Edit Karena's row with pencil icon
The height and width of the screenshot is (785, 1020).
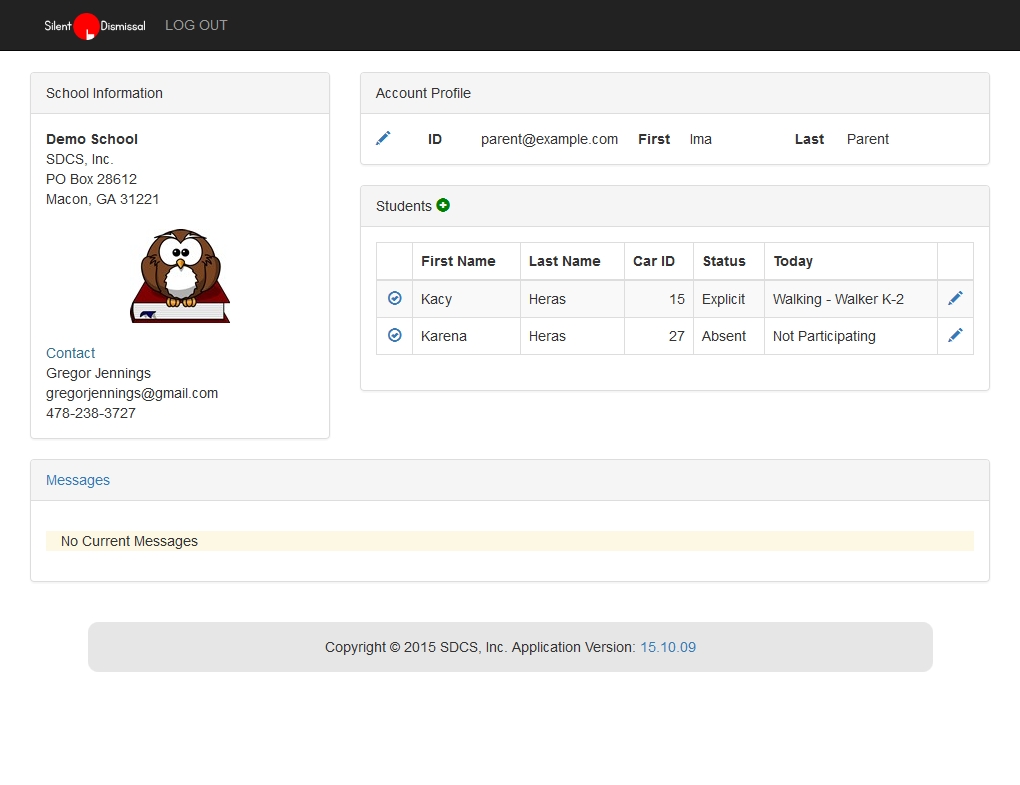pos(955,335)
